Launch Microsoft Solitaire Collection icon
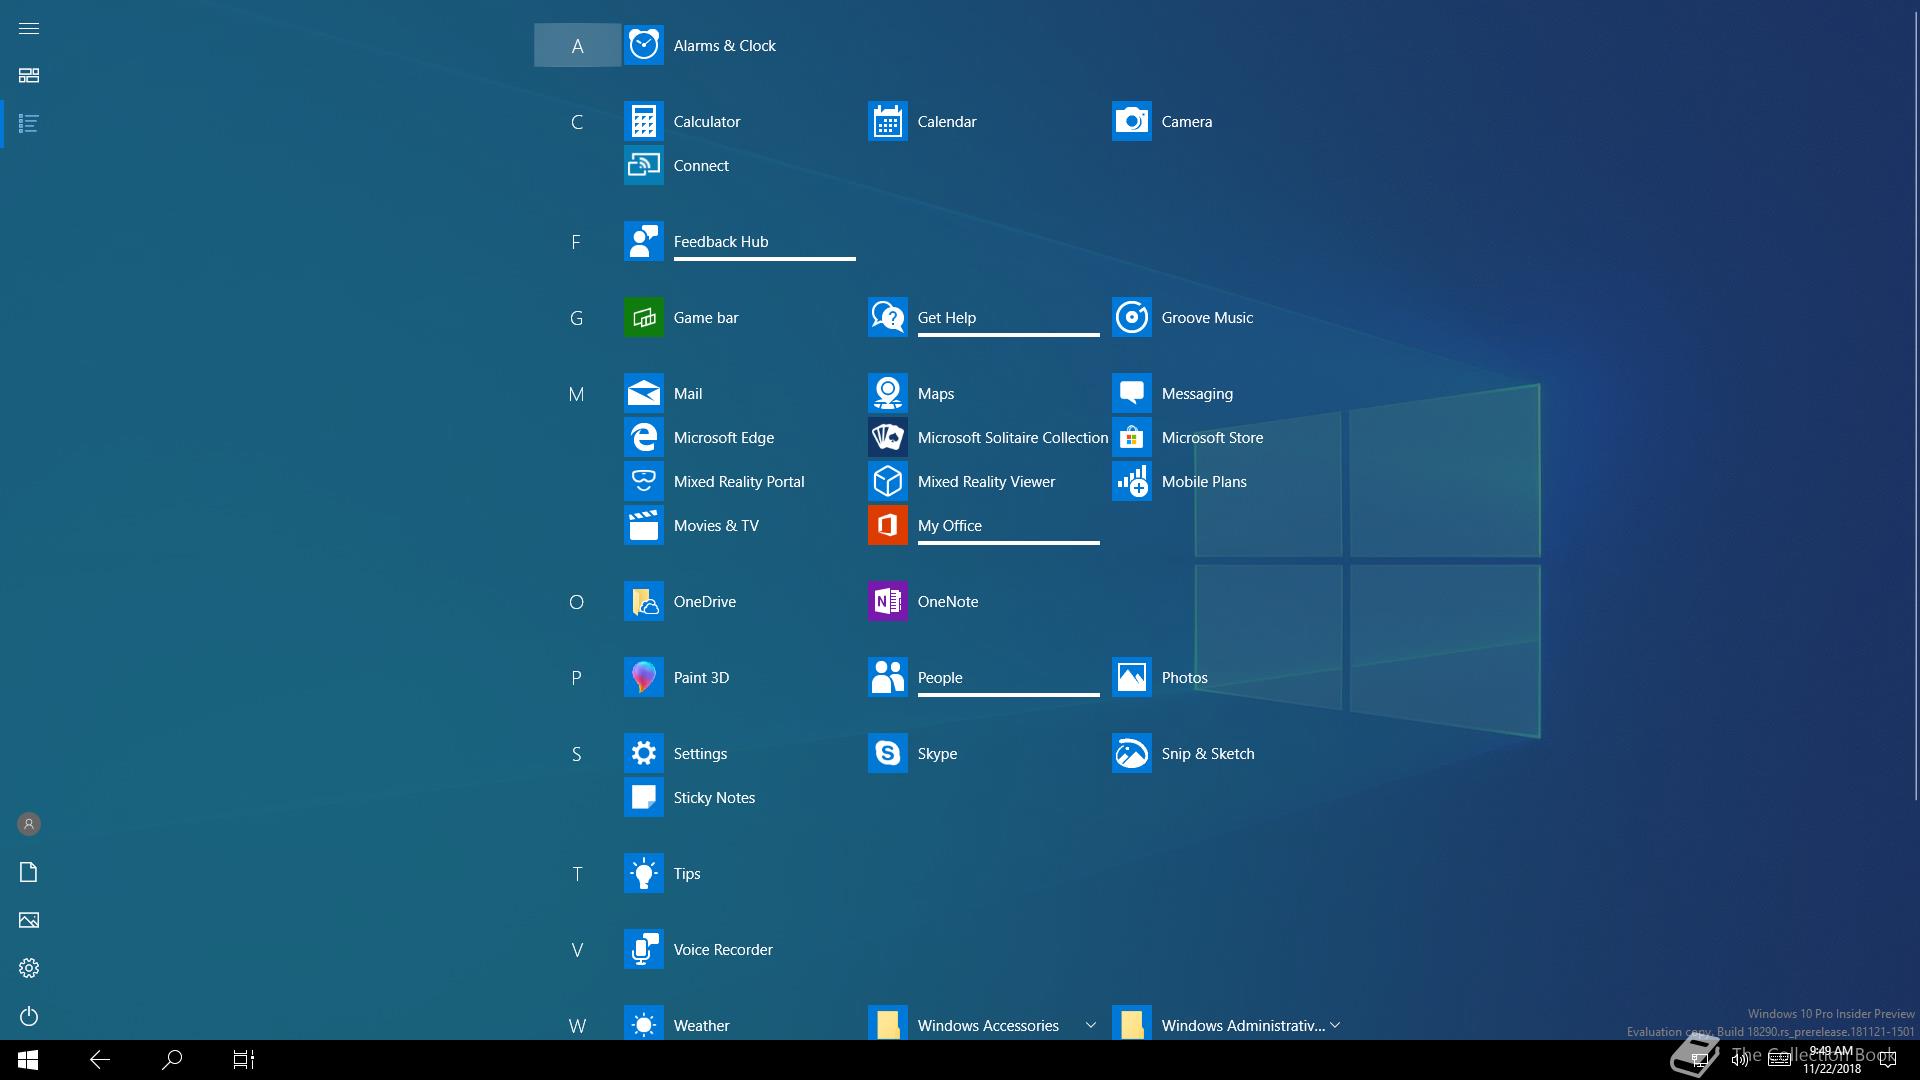This screenshot has width=1920, height=1080. click(x=888, y=438)
